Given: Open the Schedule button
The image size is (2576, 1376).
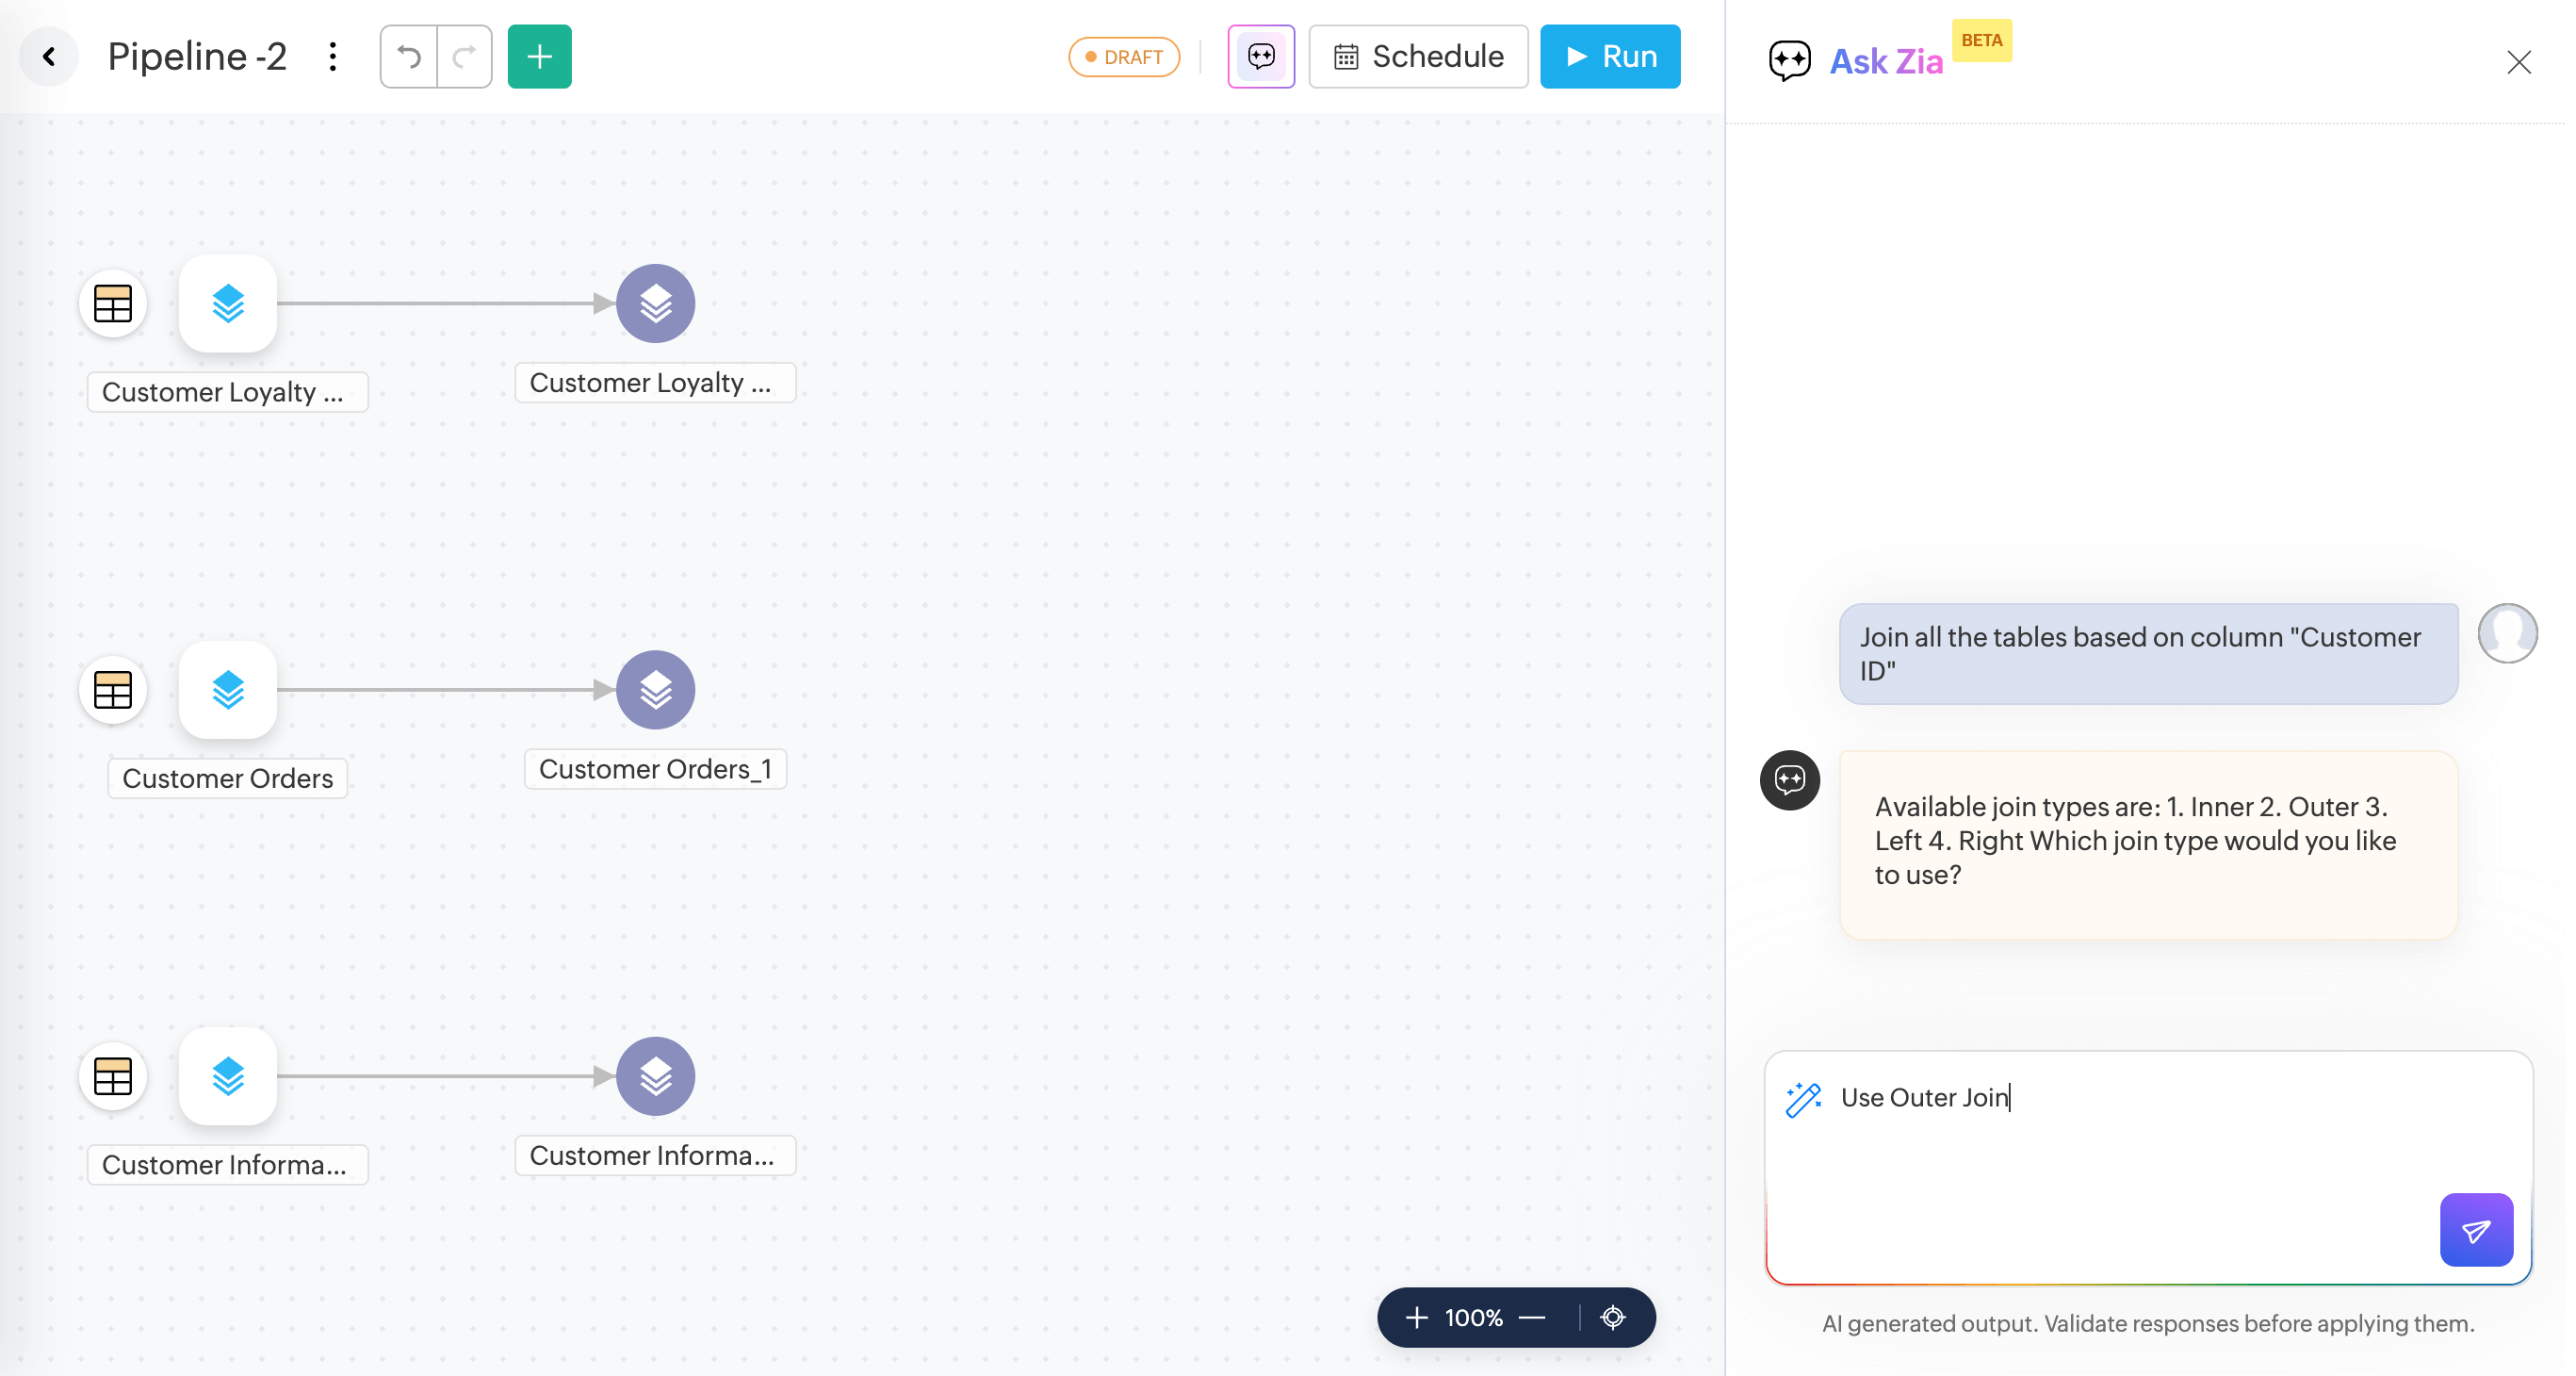Looking at the screenshot, I should [1418, 57].
